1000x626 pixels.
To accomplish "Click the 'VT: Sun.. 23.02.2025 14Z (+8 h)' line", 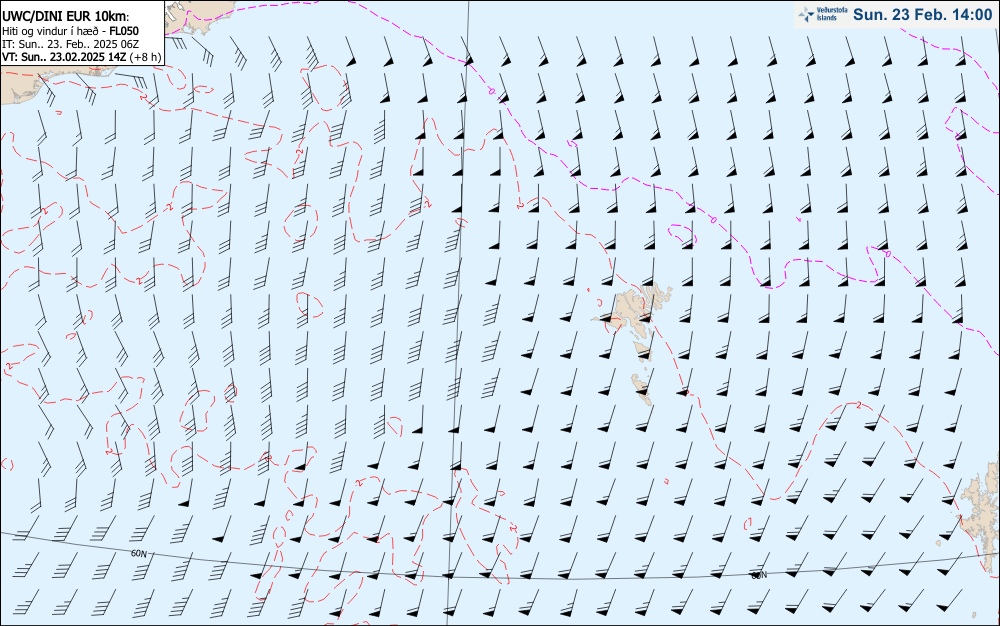I will coord(82,57).
